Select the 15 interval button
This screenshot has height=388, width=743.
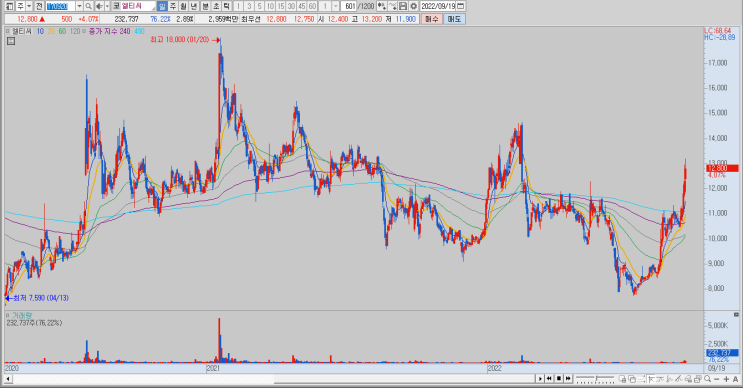[281, 6]
